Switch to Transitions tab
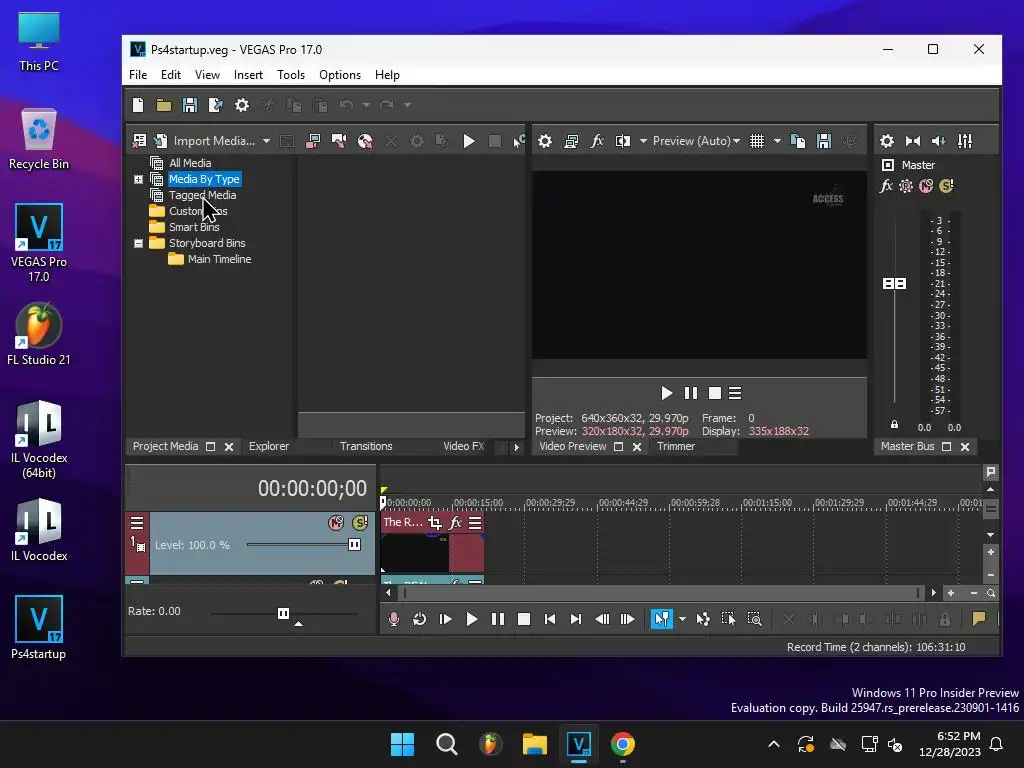The image size is (1024, 768). (366, 447)
